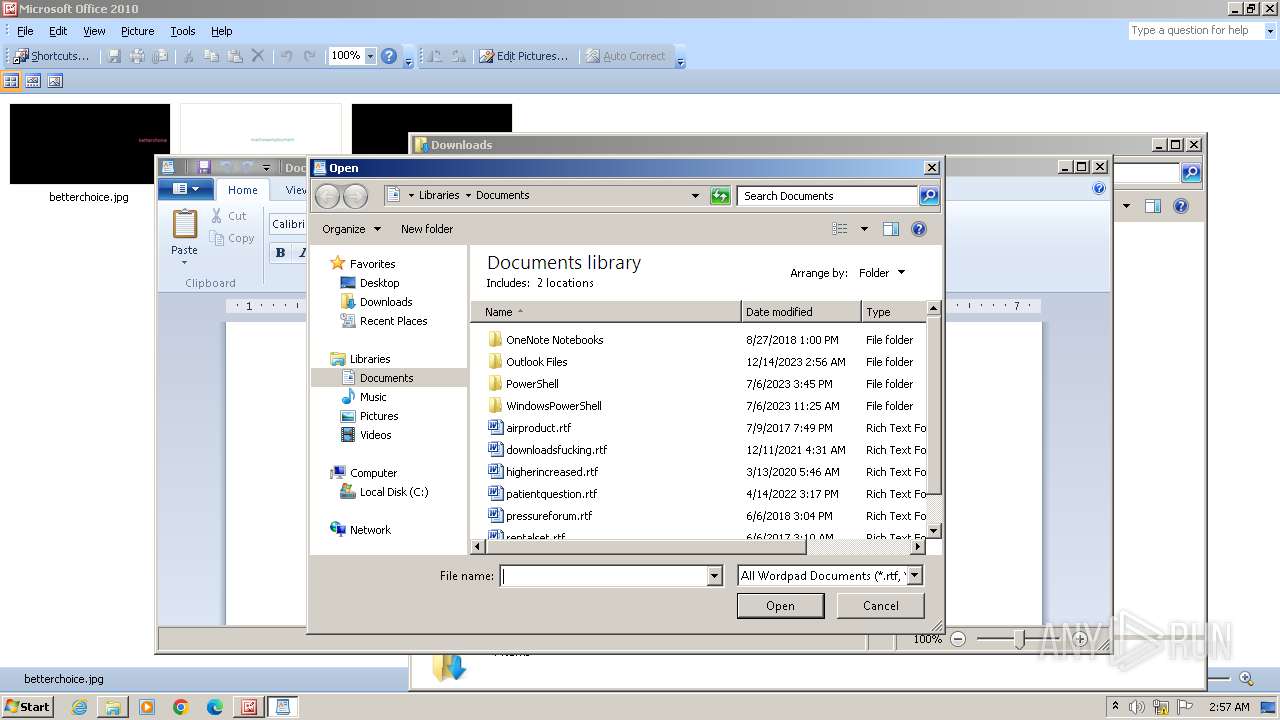Select the OneNote Notebooks folder

pyautogui.click(x=554, y=340)
